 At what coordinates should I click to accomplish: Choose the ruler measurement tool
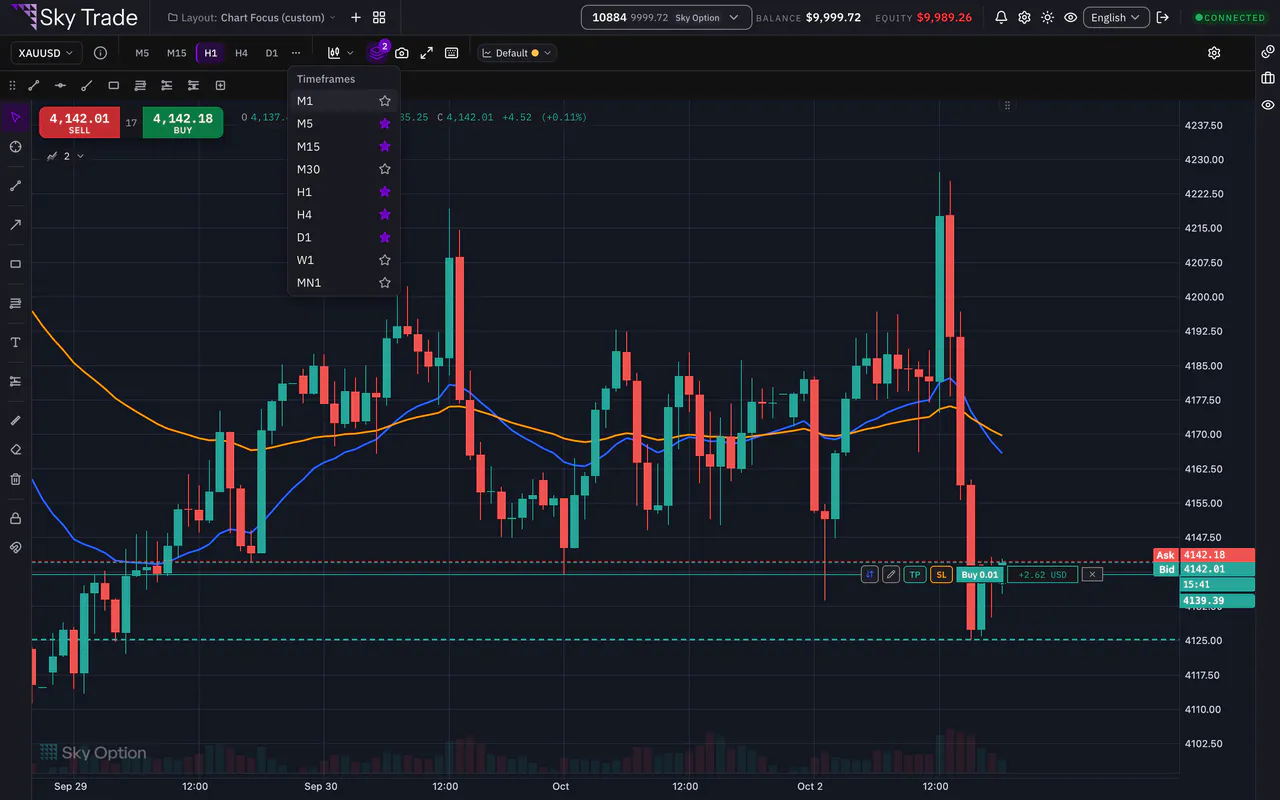pos(15,420)
